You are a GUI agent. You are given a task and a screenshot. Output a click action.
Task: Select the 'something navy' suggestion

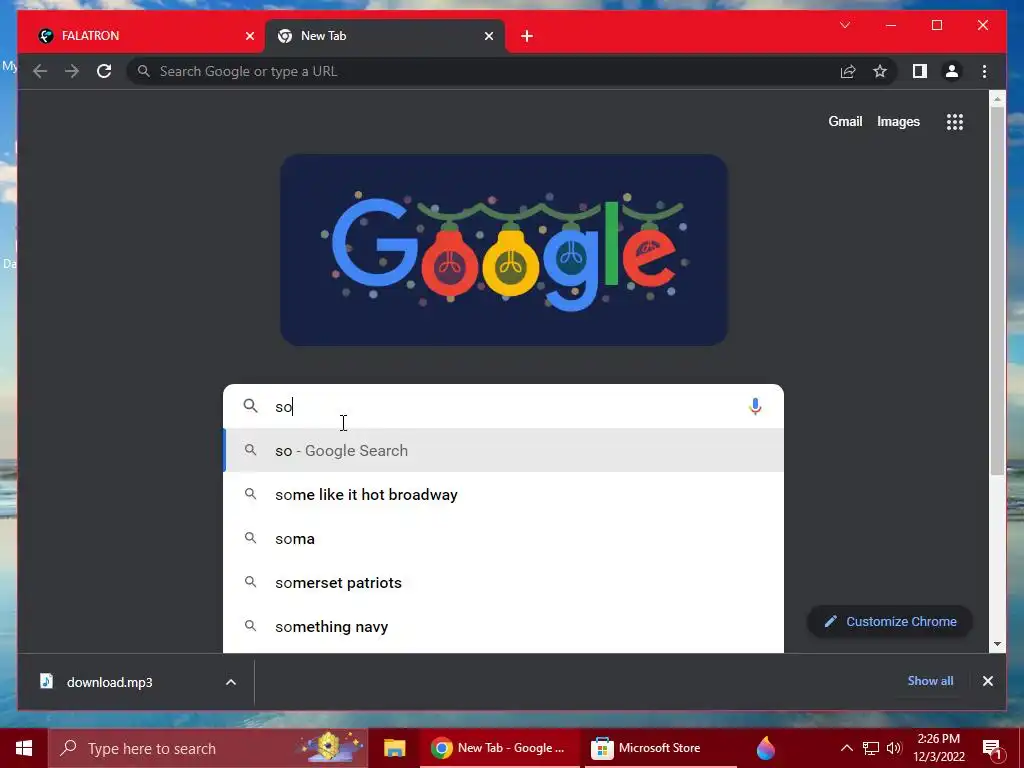click(504, 626)
